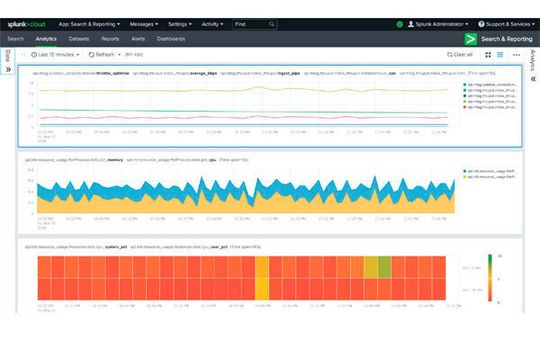Select the Analytics tab
The height and width of the screenshot is (360, 540).
(46, 39)
